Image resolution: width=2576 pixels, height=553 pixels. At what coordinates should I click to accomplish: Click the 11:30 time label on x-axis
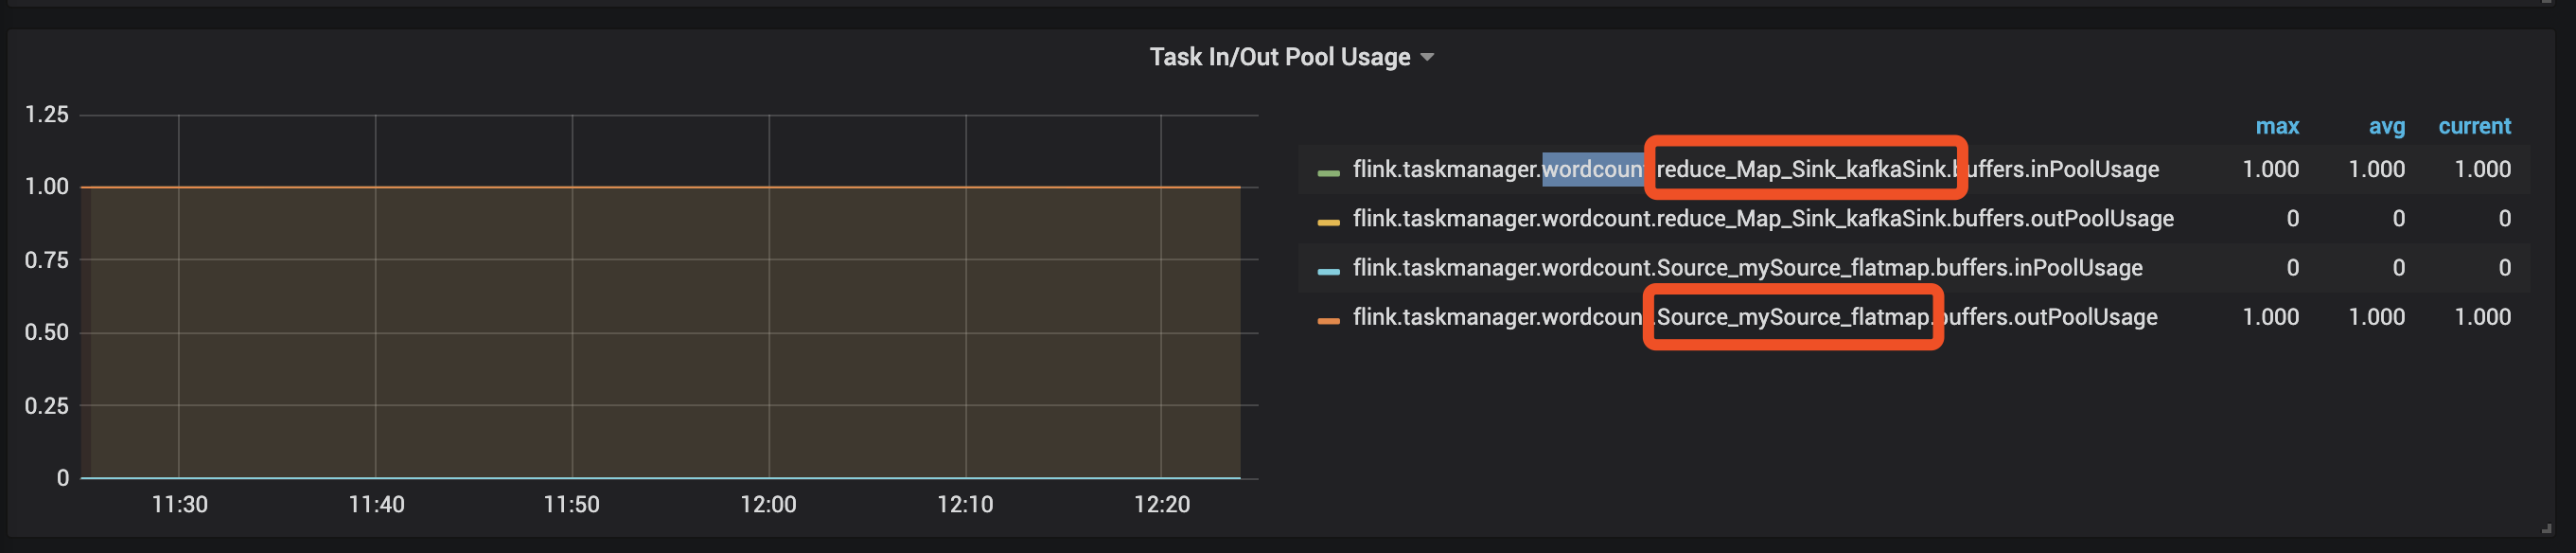point(180,504)
